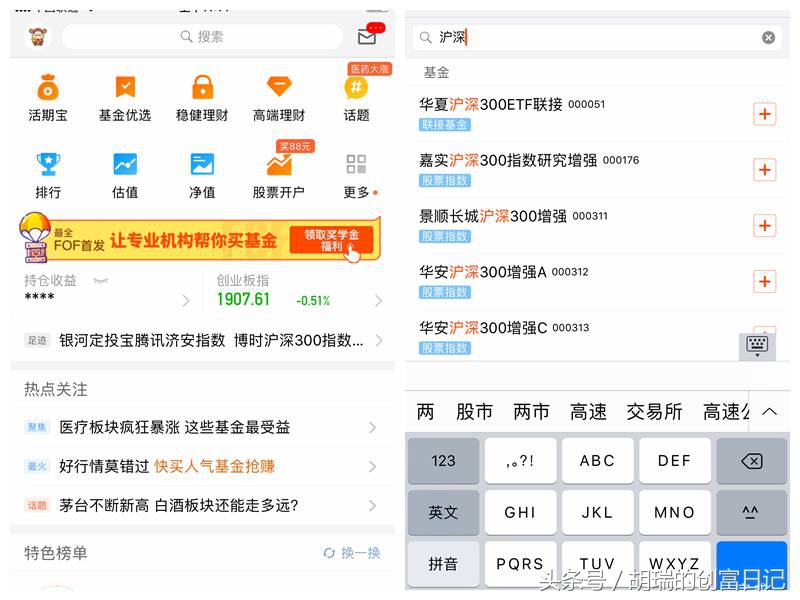Viewport: 800px width, 600px height.
Task: Refresh 特色榜单 with 换一换 link
Action: click(x=352, y=553)
